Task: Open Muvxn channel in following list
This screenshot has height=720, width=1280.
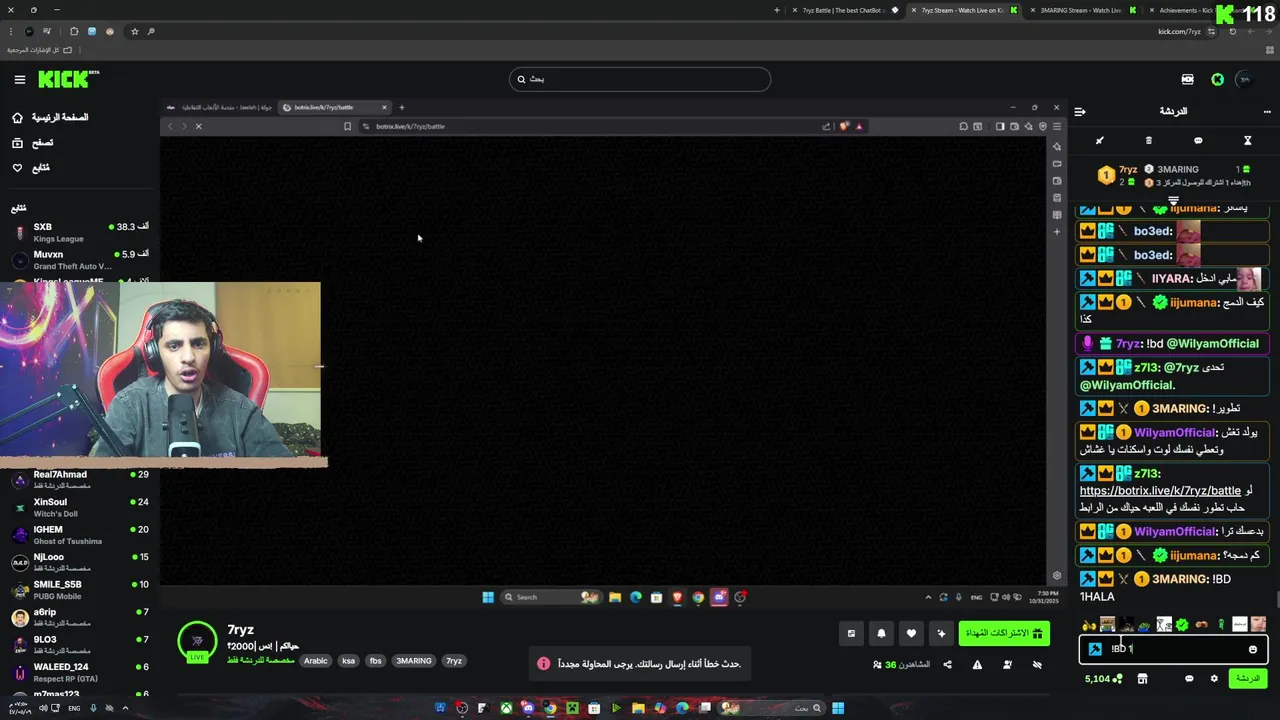Action: tap(80, 260)
